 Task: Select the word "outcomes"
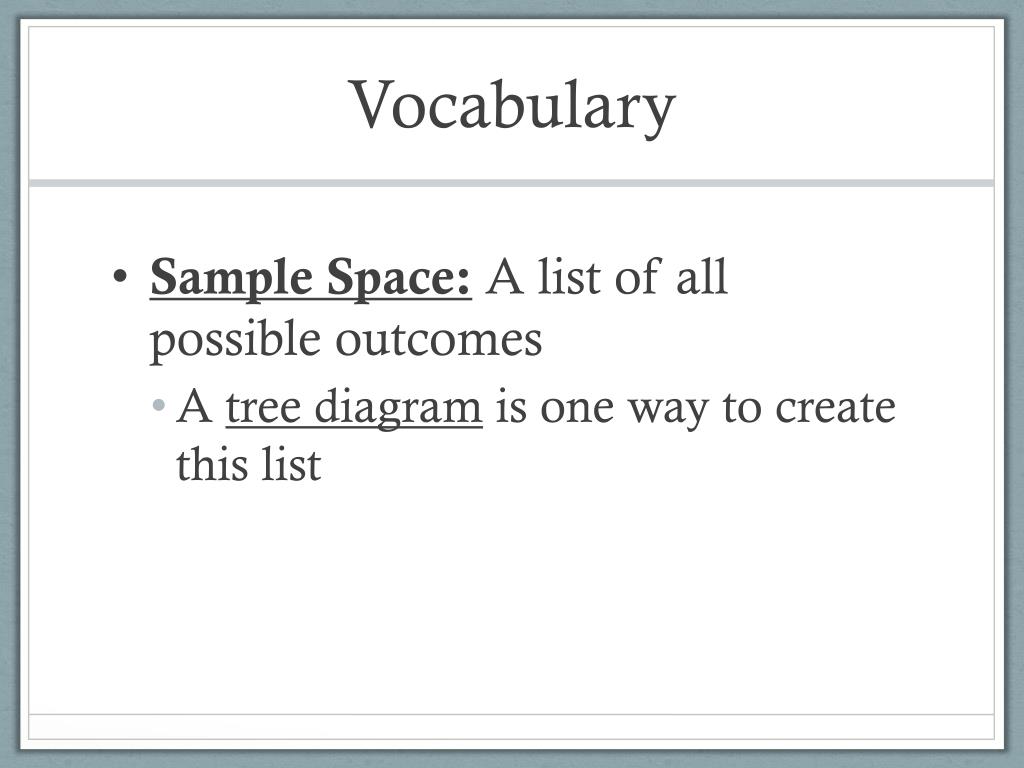tap(439, 340)
